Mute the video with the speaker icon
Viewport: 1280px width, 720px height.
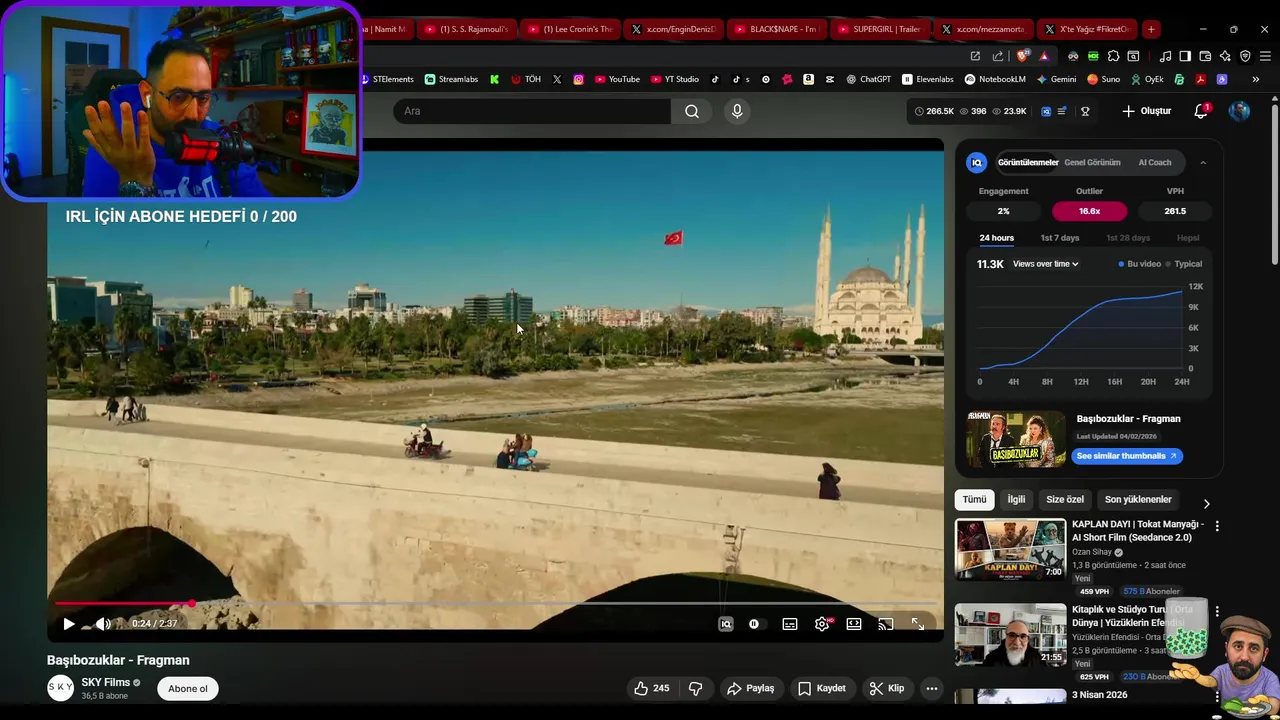coord(103,624)
